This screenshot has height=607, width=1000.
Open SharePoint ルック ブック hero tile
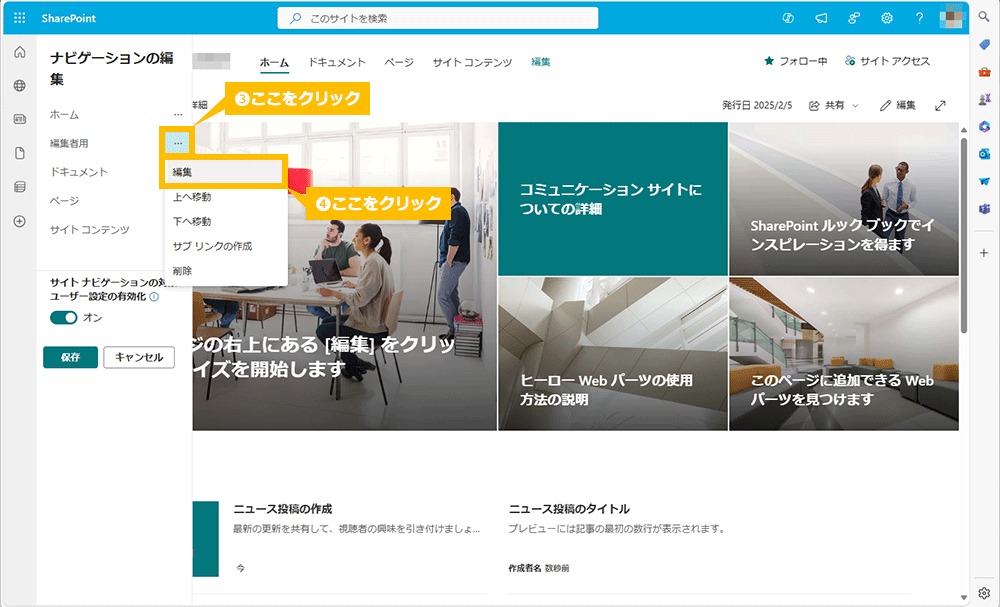[844, 199]
